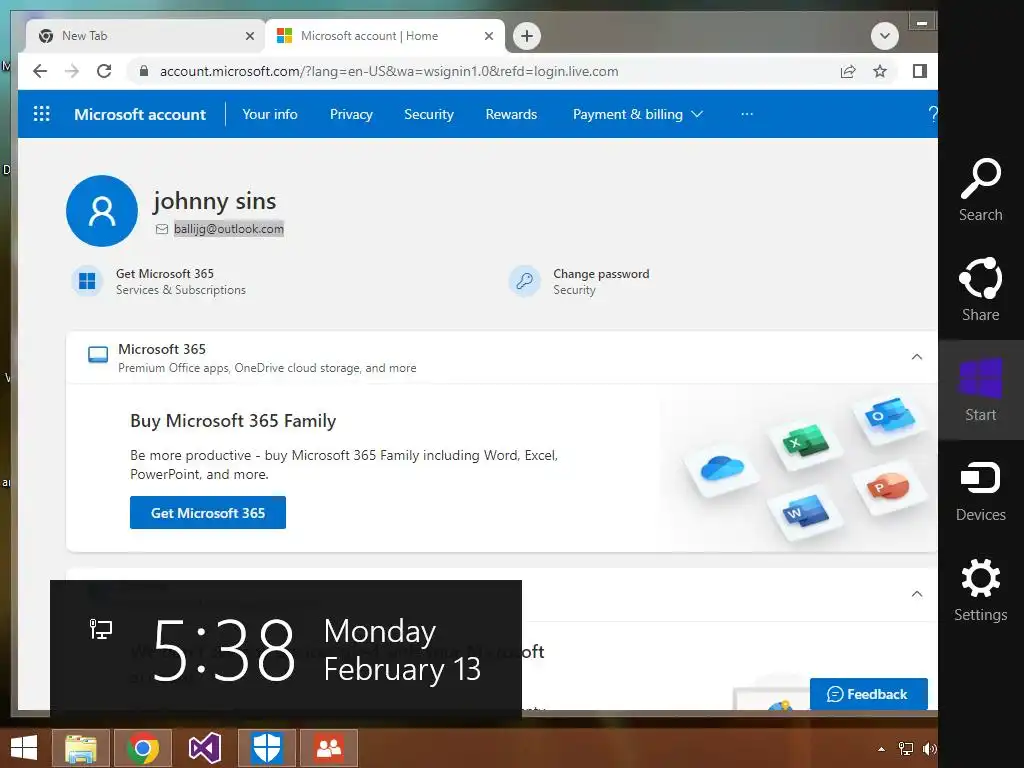The image size is (1024, 768).
Task: Click the Microsoft account title link
Action: click(140, 114)
